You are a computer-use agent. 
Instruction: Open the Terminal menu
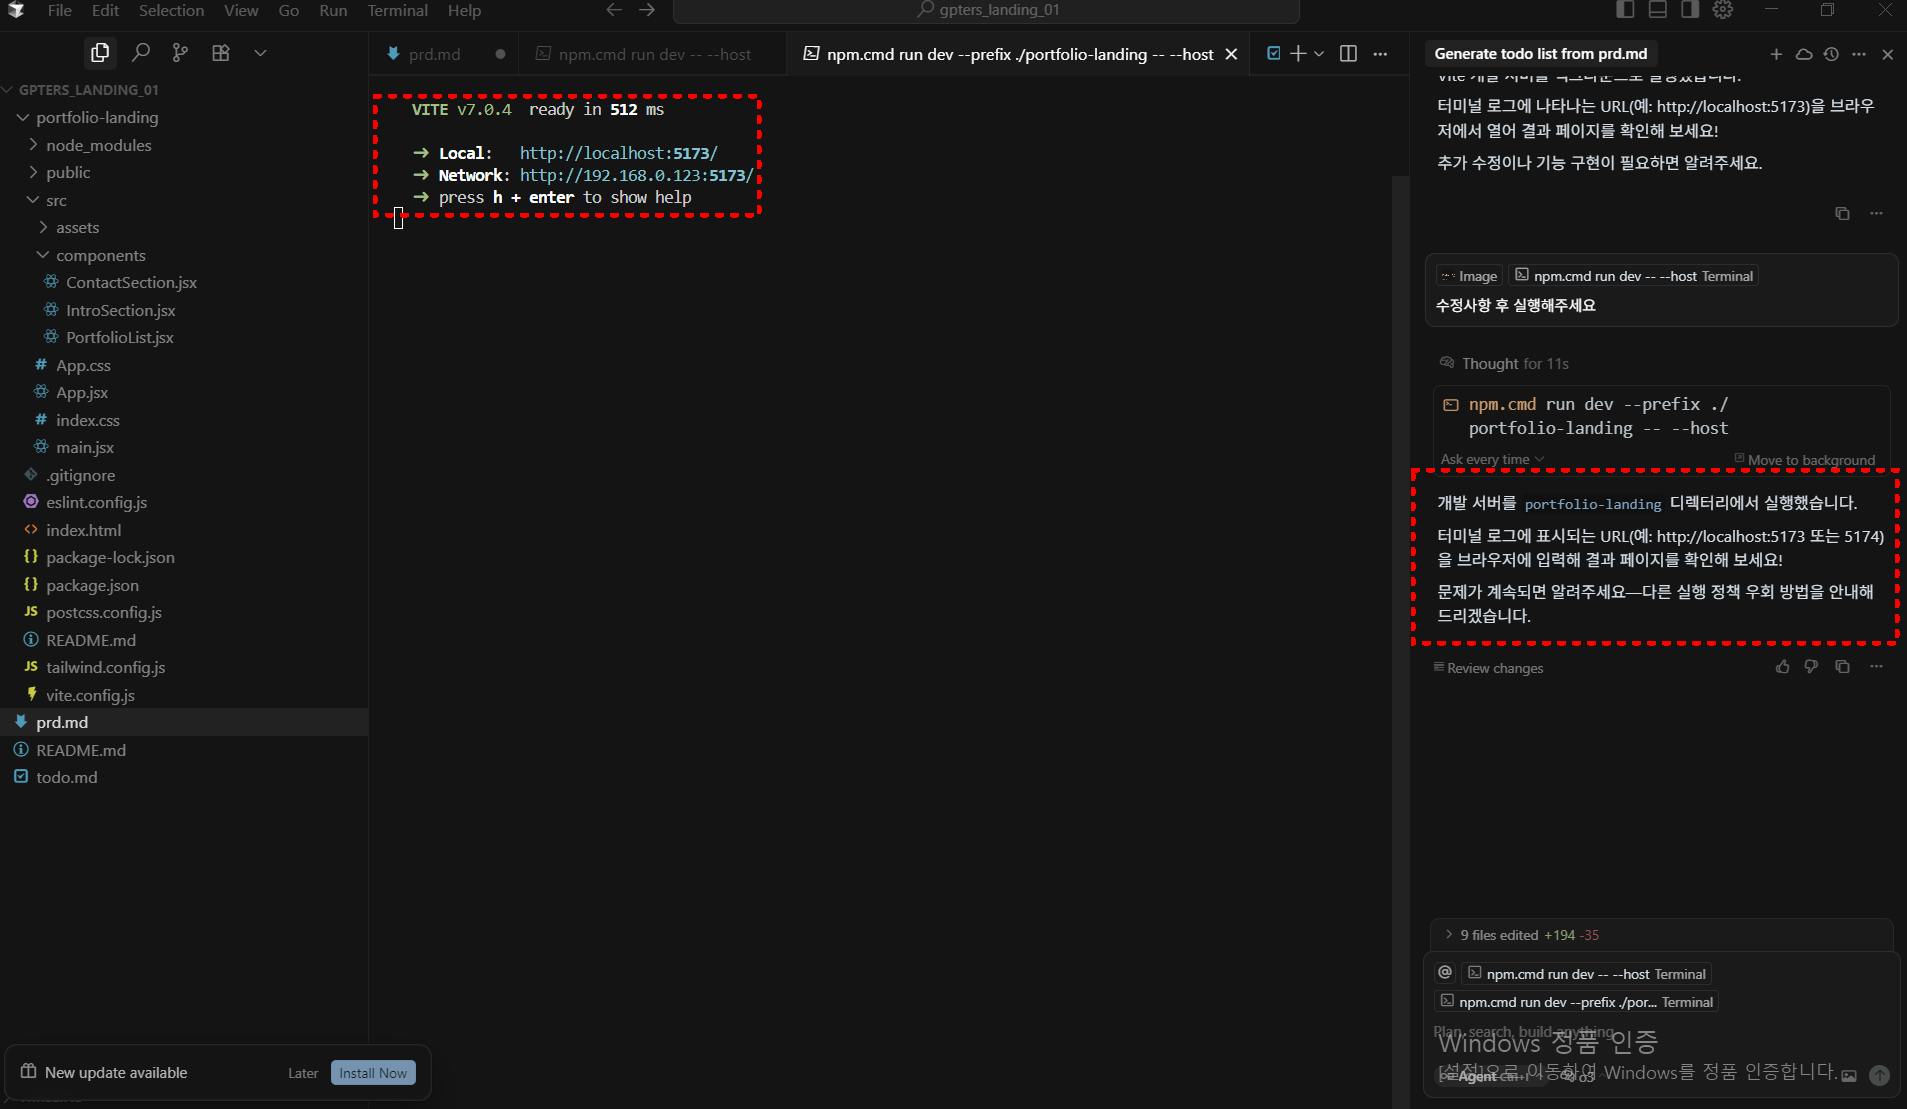click(397, 10)
